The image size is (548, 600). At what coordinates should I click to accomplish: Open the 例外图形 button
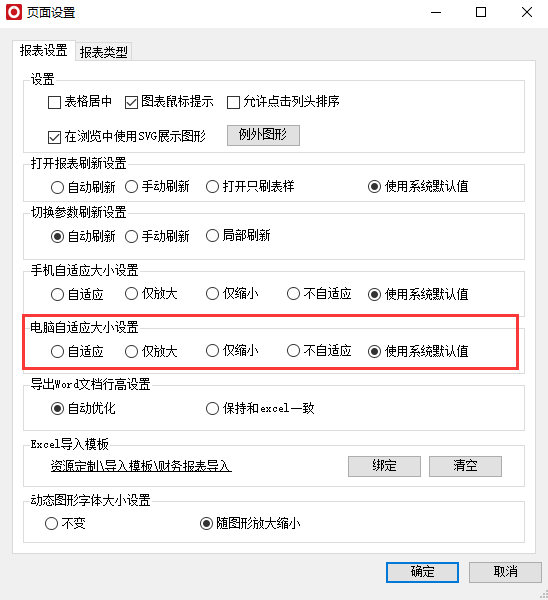coord(263,135)
